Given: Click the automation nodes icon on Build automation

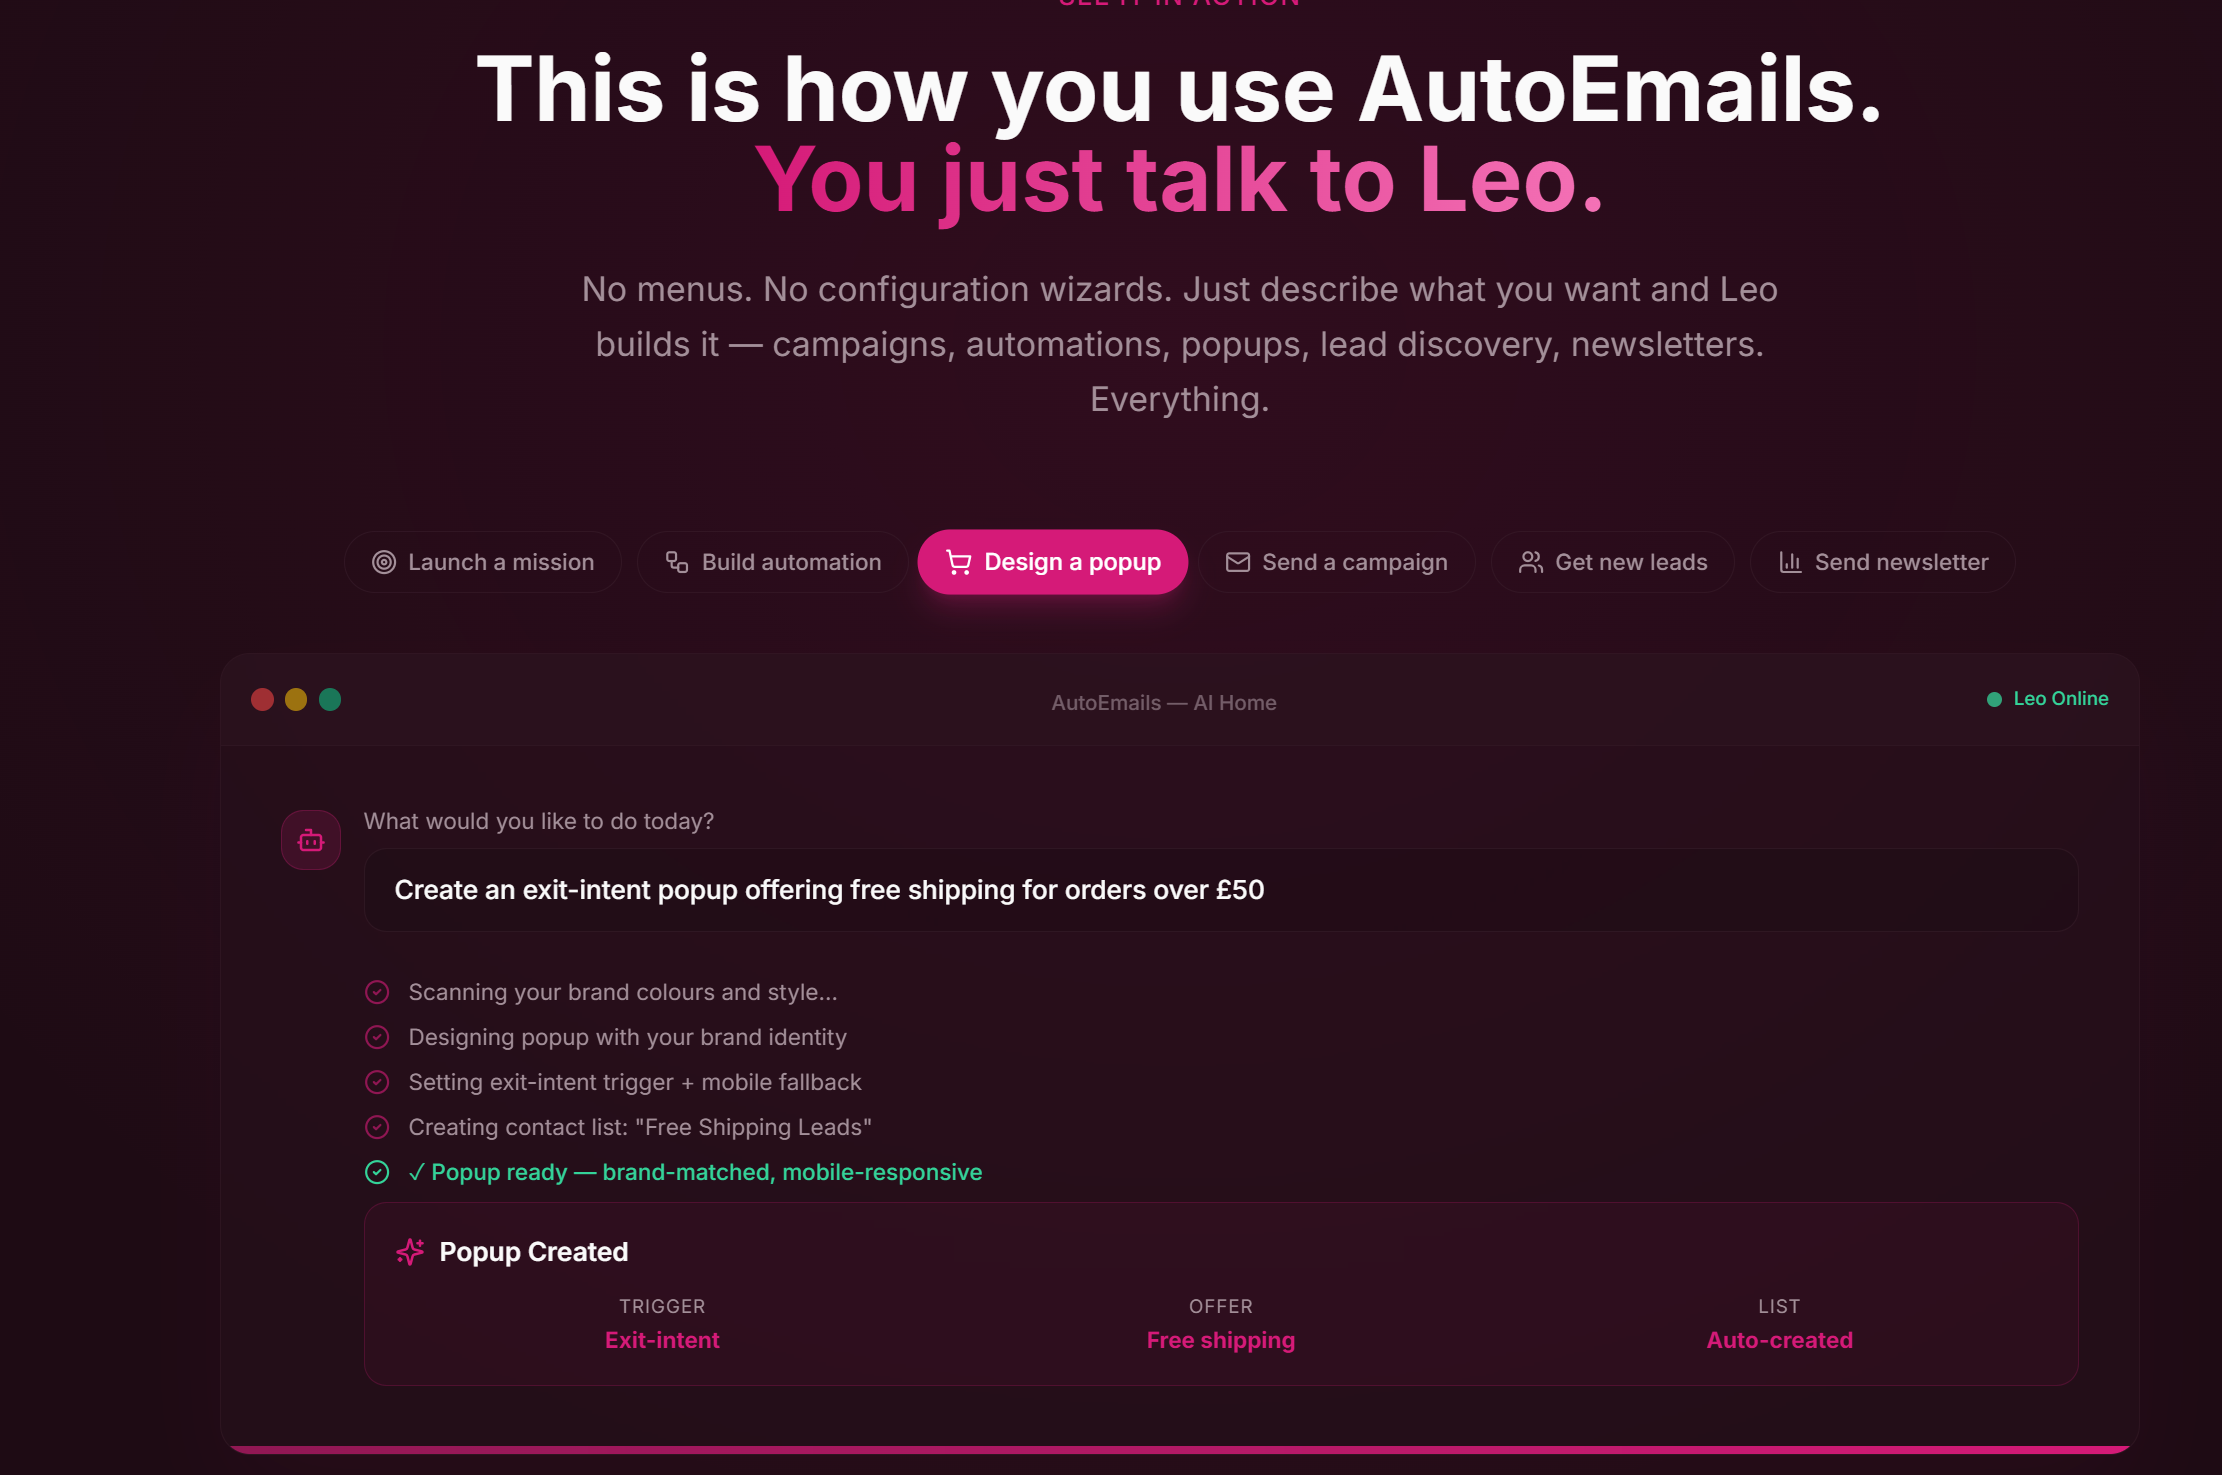Looking at the screenshot, I should 676,562.
